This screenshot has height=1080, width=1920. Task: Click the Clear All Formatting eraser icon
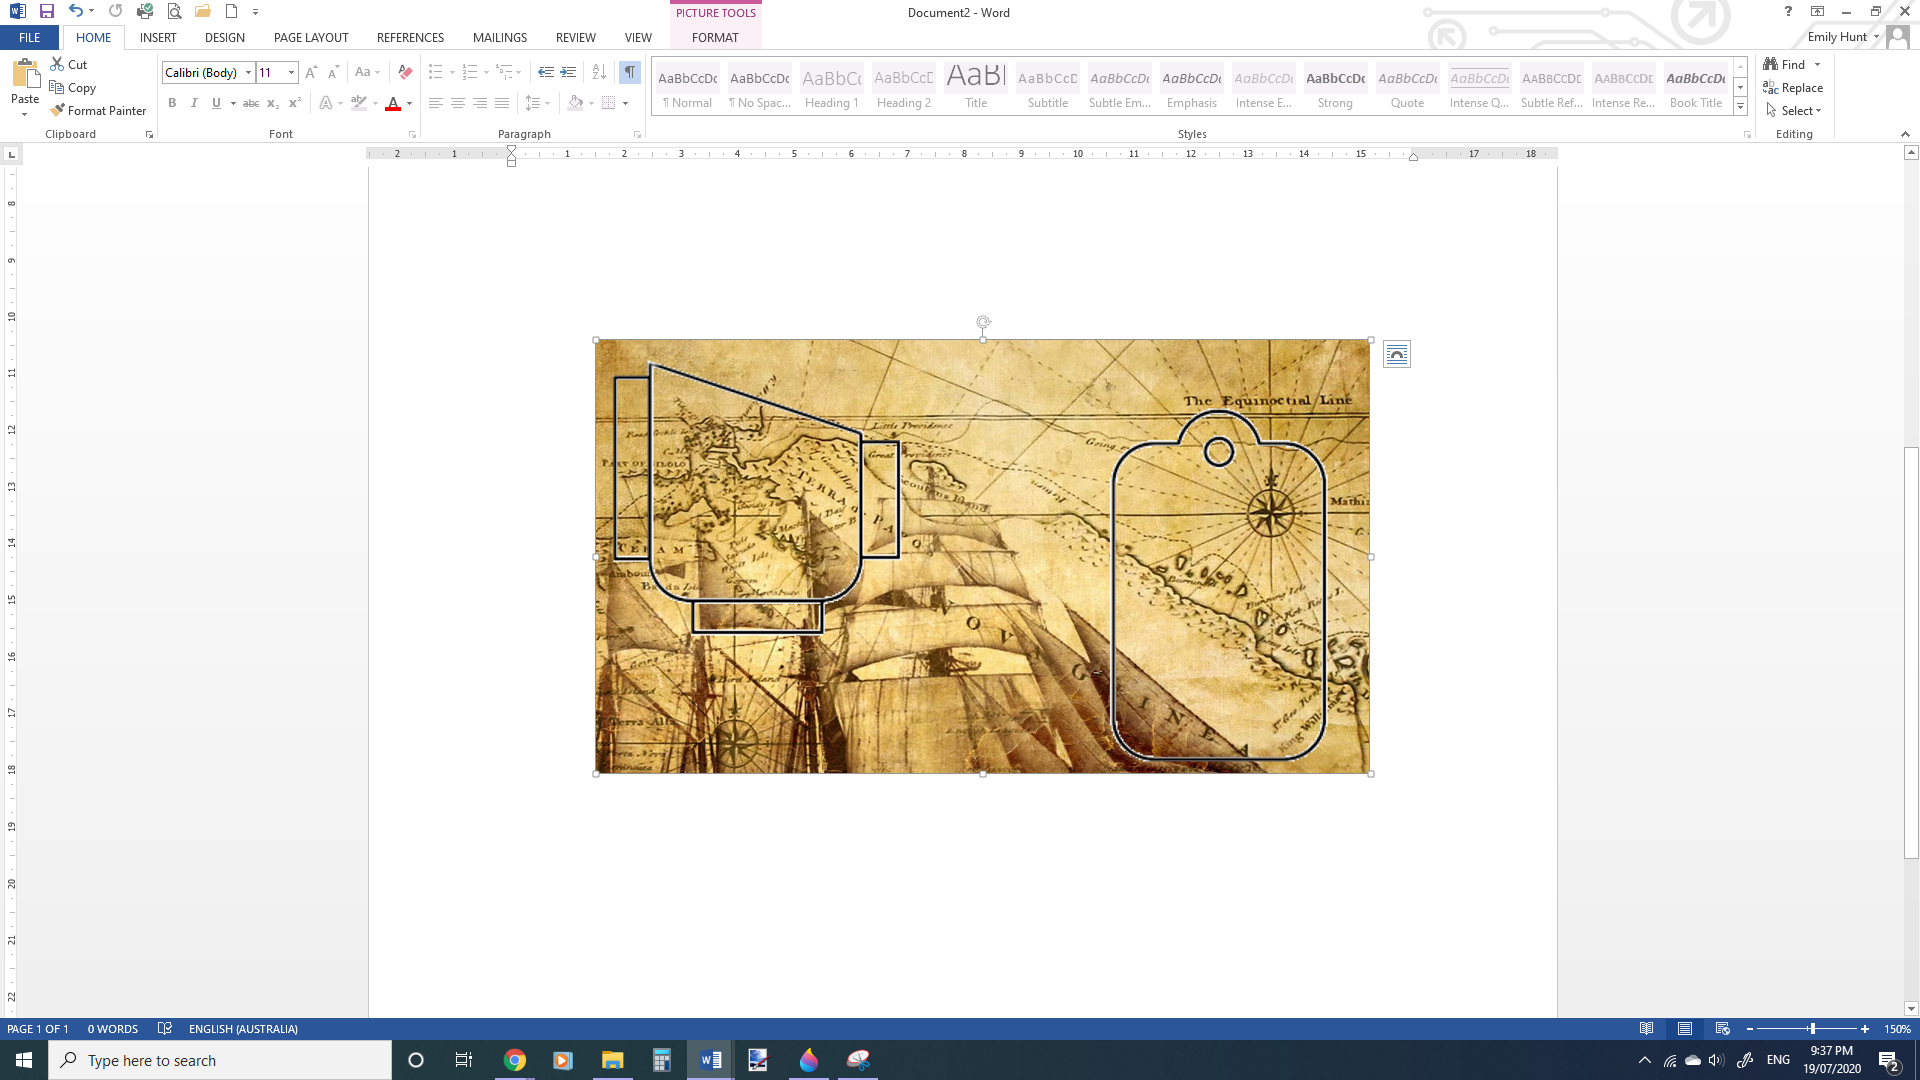click(x=405, y=72)
